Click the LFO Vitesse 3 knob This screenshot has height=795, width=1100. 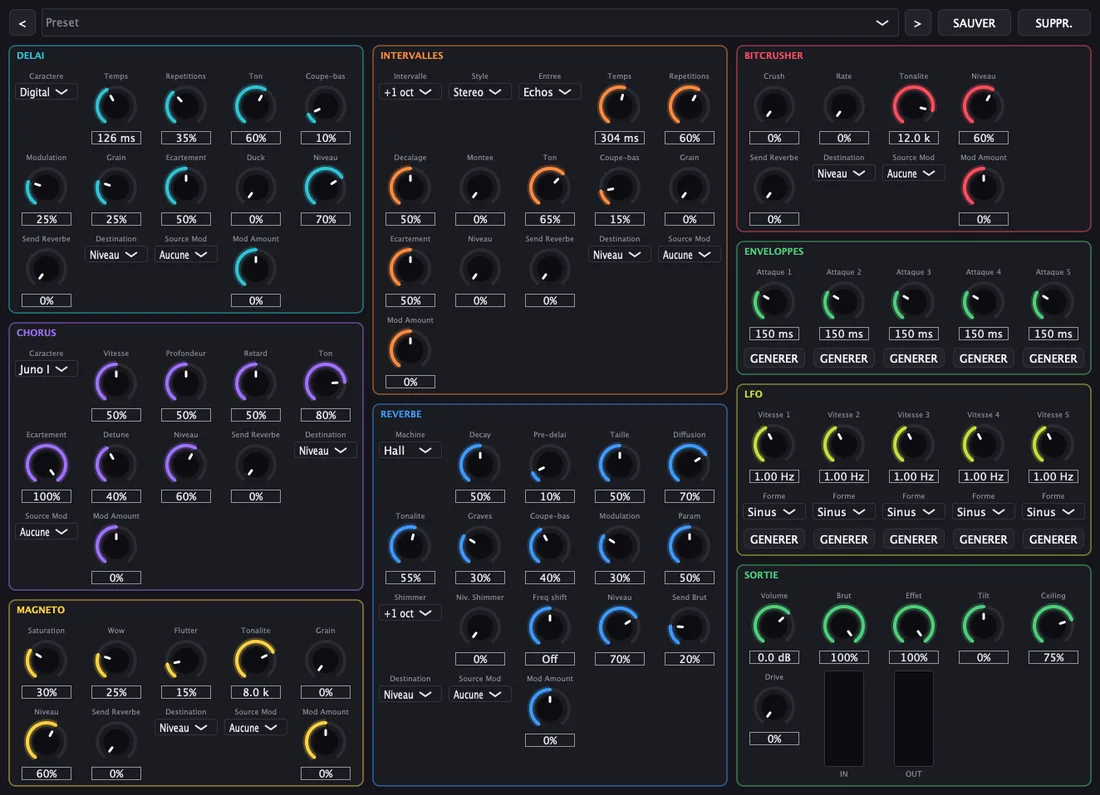point(913,445)
